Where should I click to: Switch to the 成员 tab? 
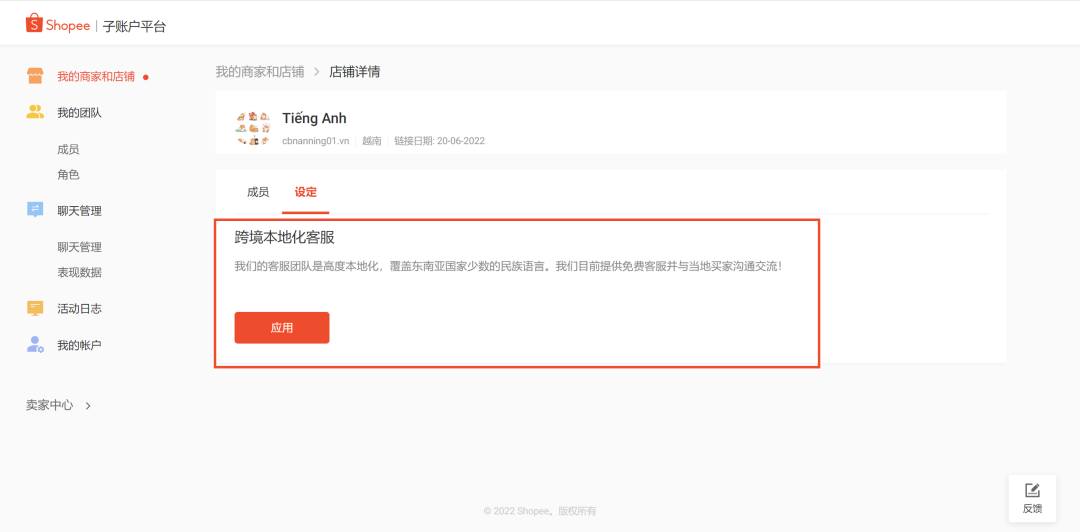tap(258, 192)
